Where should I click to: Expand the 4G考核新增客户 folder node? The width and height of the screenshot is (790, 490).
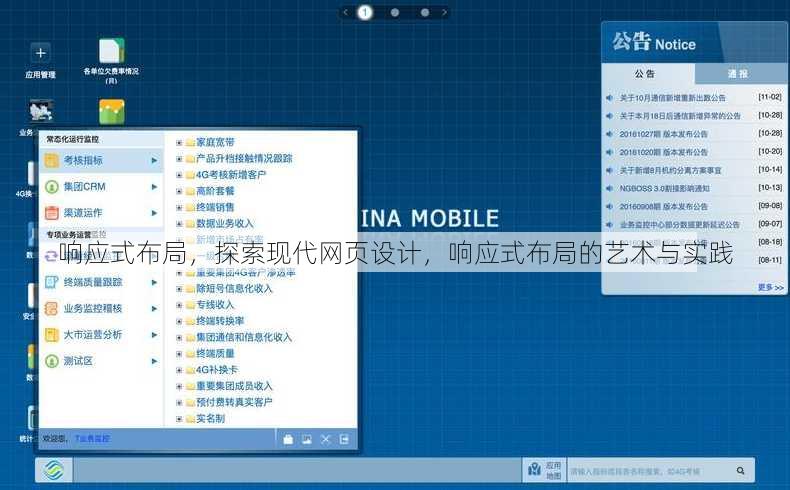(x=179, y=175)
